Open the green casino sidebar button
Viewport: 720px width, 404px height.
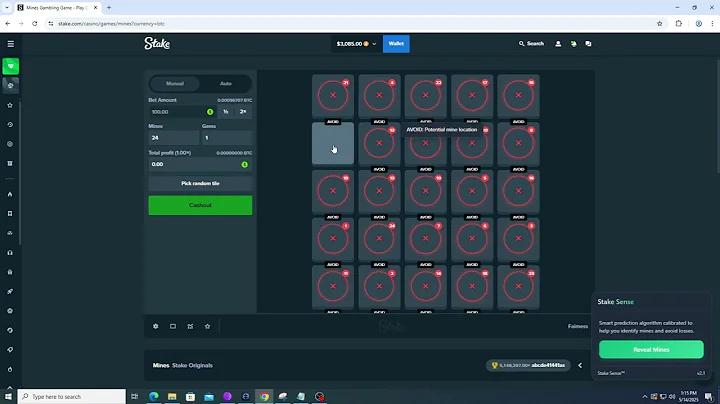11,67
